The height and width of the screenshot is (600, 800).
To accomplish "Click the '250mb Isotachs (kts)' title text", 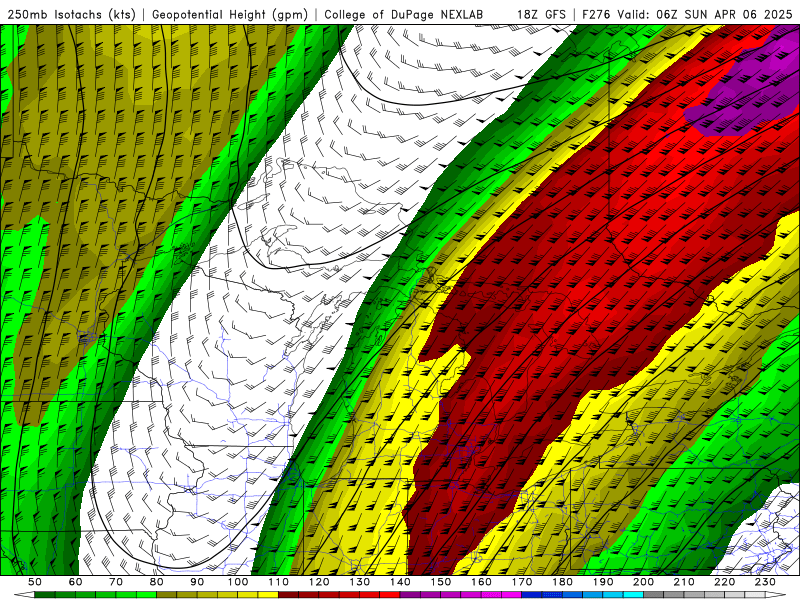I will click(71, 15).
